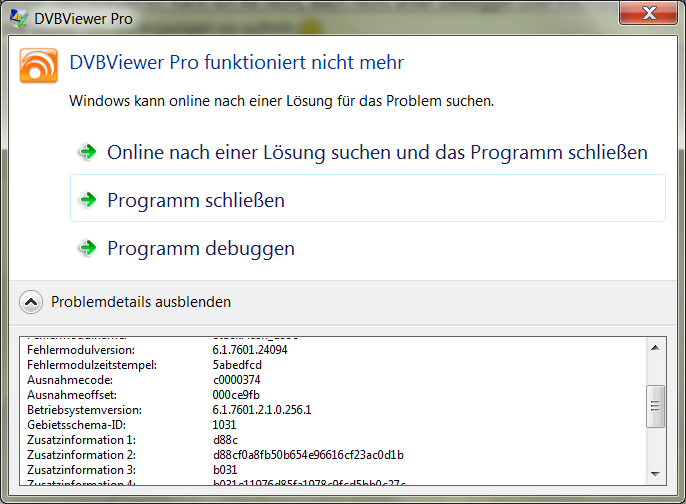Screen dimensions: 686x504
Task: Choose 'Online nach einer Lösung suchen und das Programm schließen'
Action: click(x=377, y=152)
